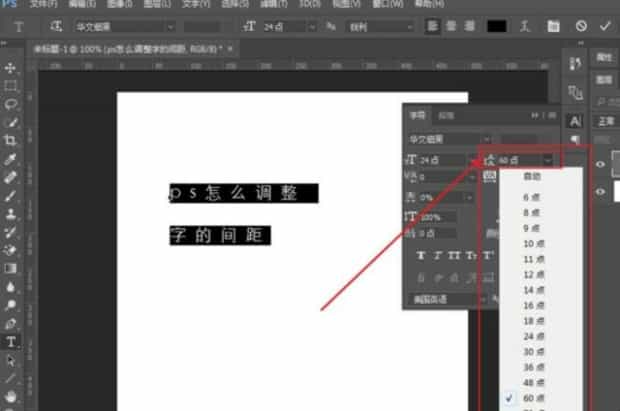Screen dimensions: 620x411
Task: Toggle visibility of the second layer
Action: coord(601,191)
